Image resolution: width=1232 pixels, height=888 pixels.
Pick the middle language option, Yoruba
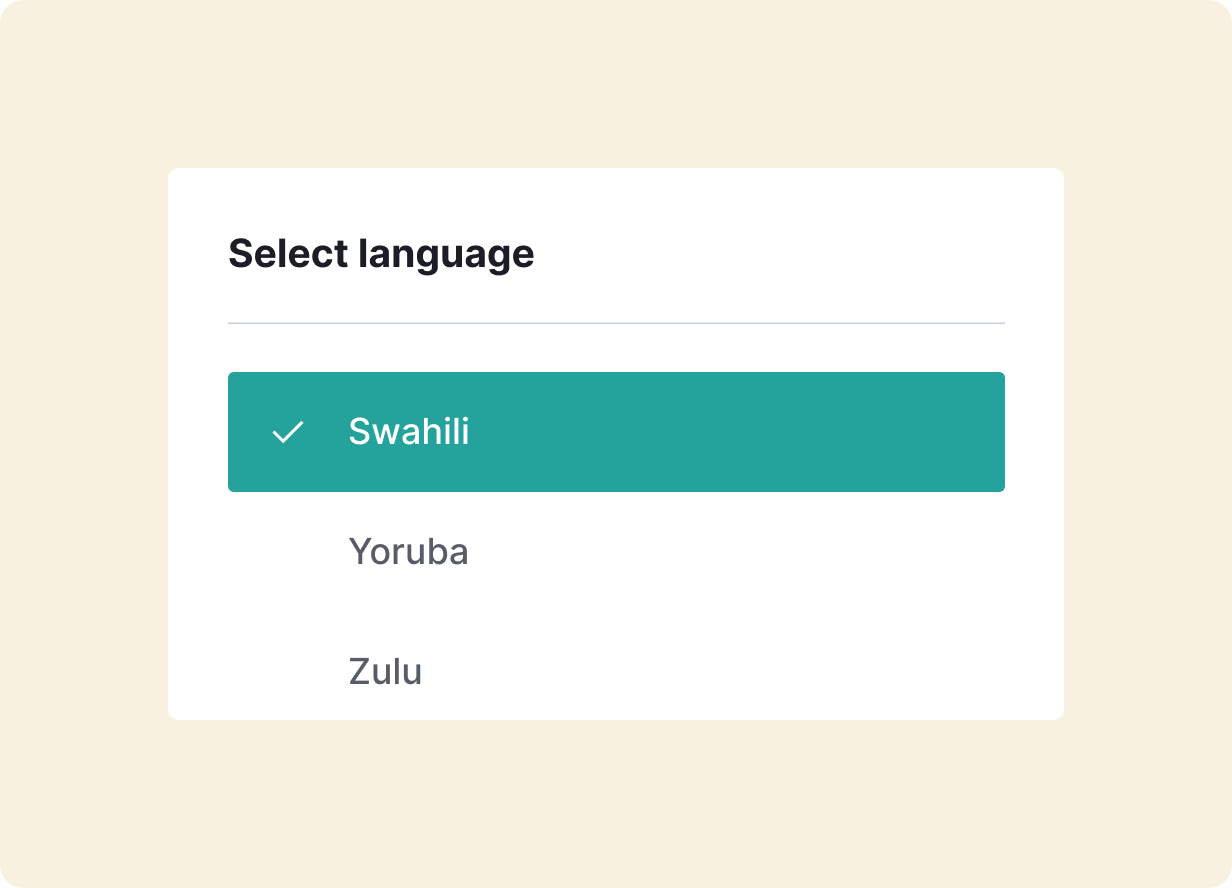(x=408, y=552)
